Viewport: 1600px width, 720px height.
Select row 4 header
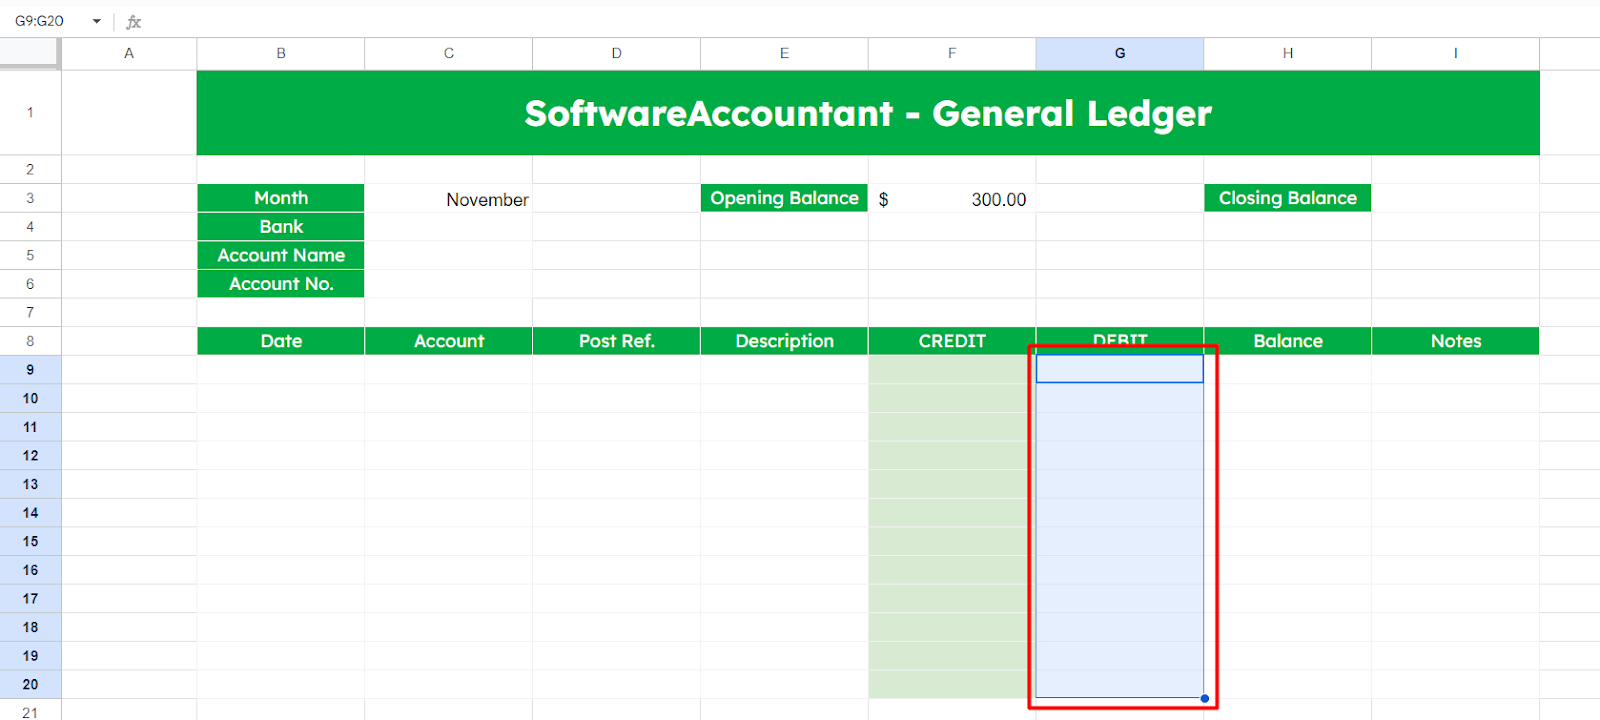pyautogui.click(x=30, y=227)
